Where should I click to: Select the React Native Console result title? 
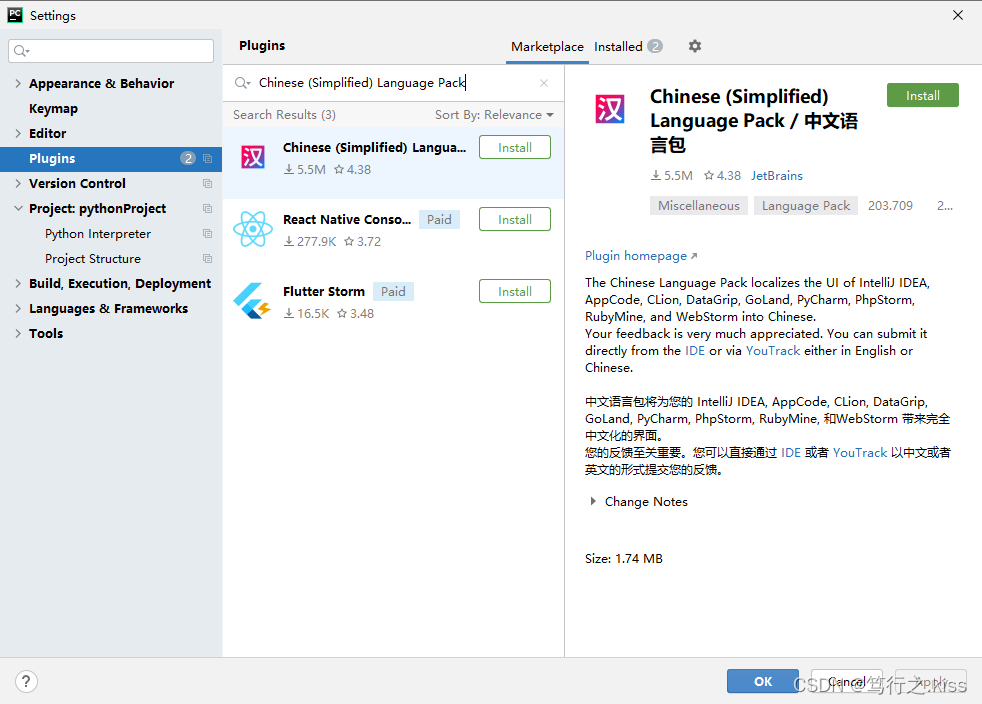347,219
